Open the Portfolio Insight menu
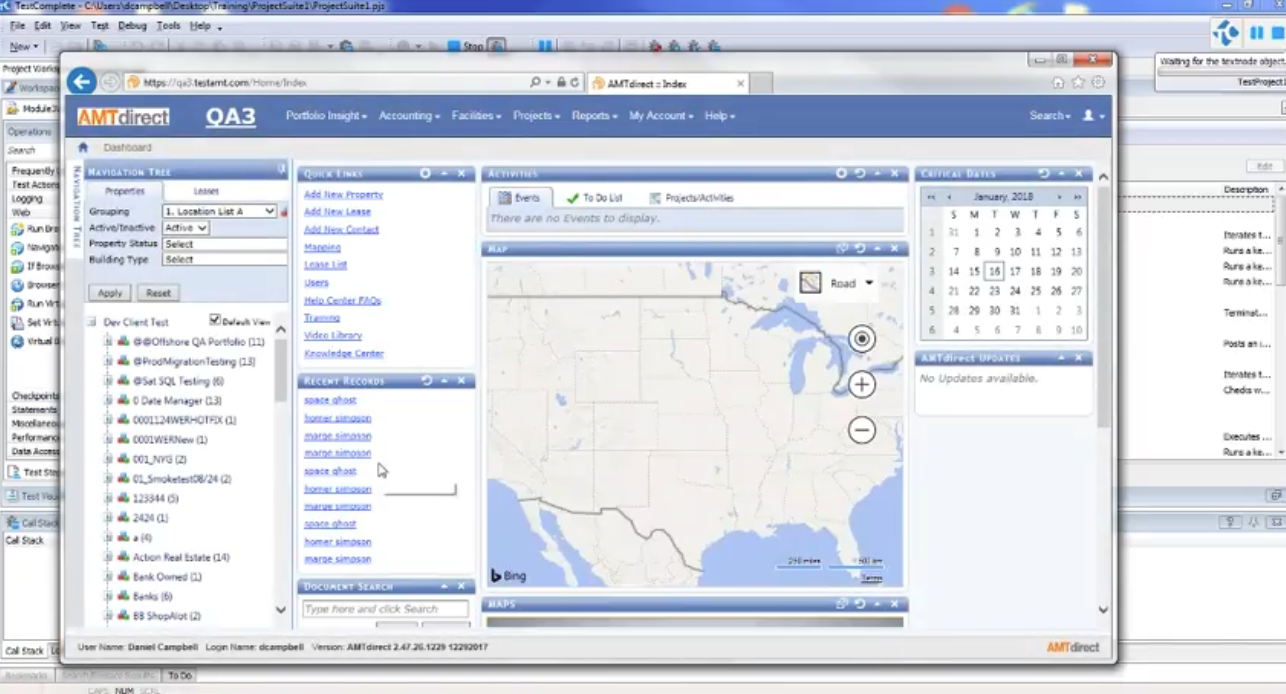Viewport: 1286px width, 694px height. click(326, 116)
